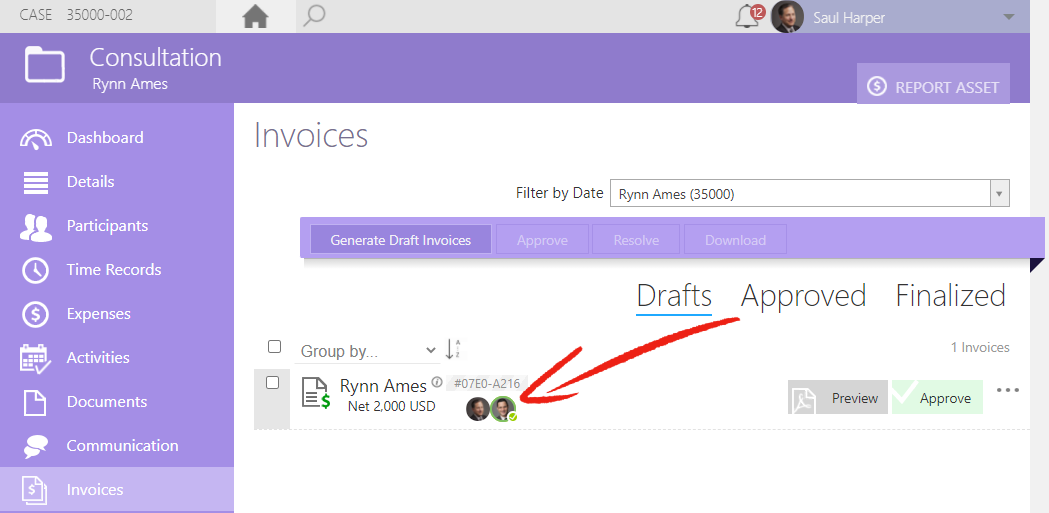Open notifications via the bell icon
This screenshot has height=513, width=1049.
pos(748,17)
